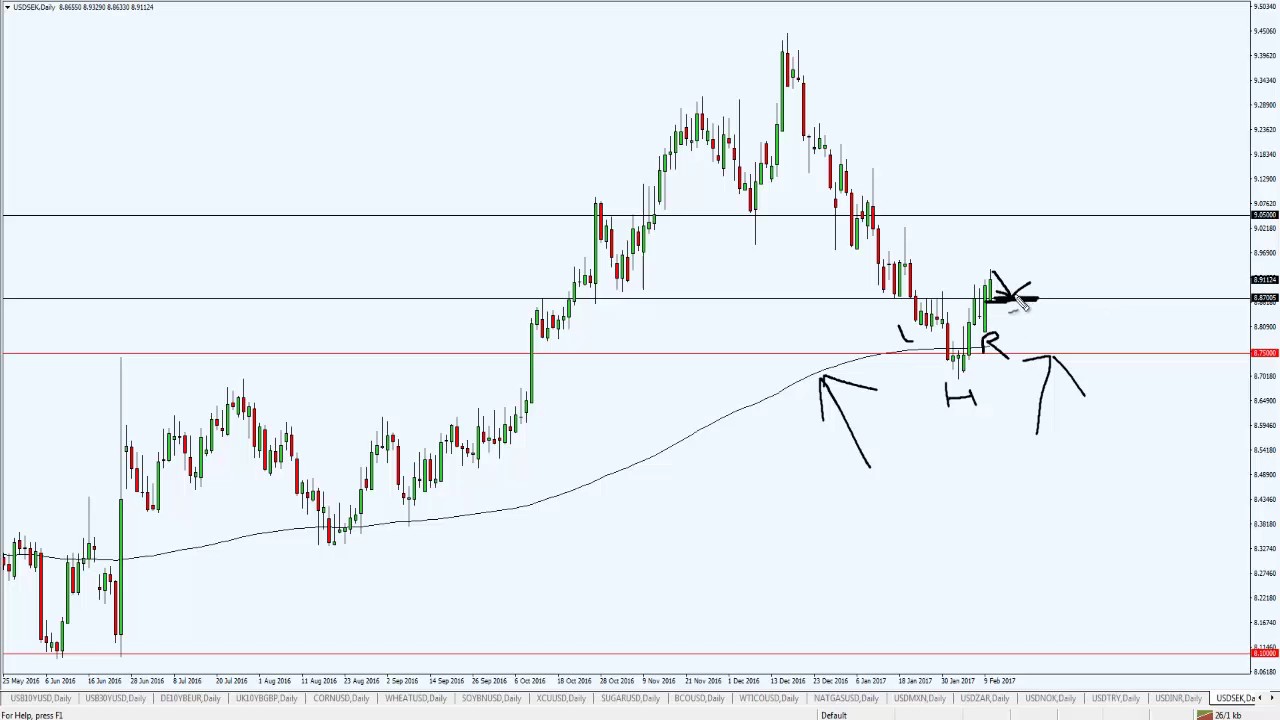The width and height of the screenshot is (1280, 720).
Task: Open the USDMXN,Daily chart tab
Action: pyautogui.click(x=921, y=698)
